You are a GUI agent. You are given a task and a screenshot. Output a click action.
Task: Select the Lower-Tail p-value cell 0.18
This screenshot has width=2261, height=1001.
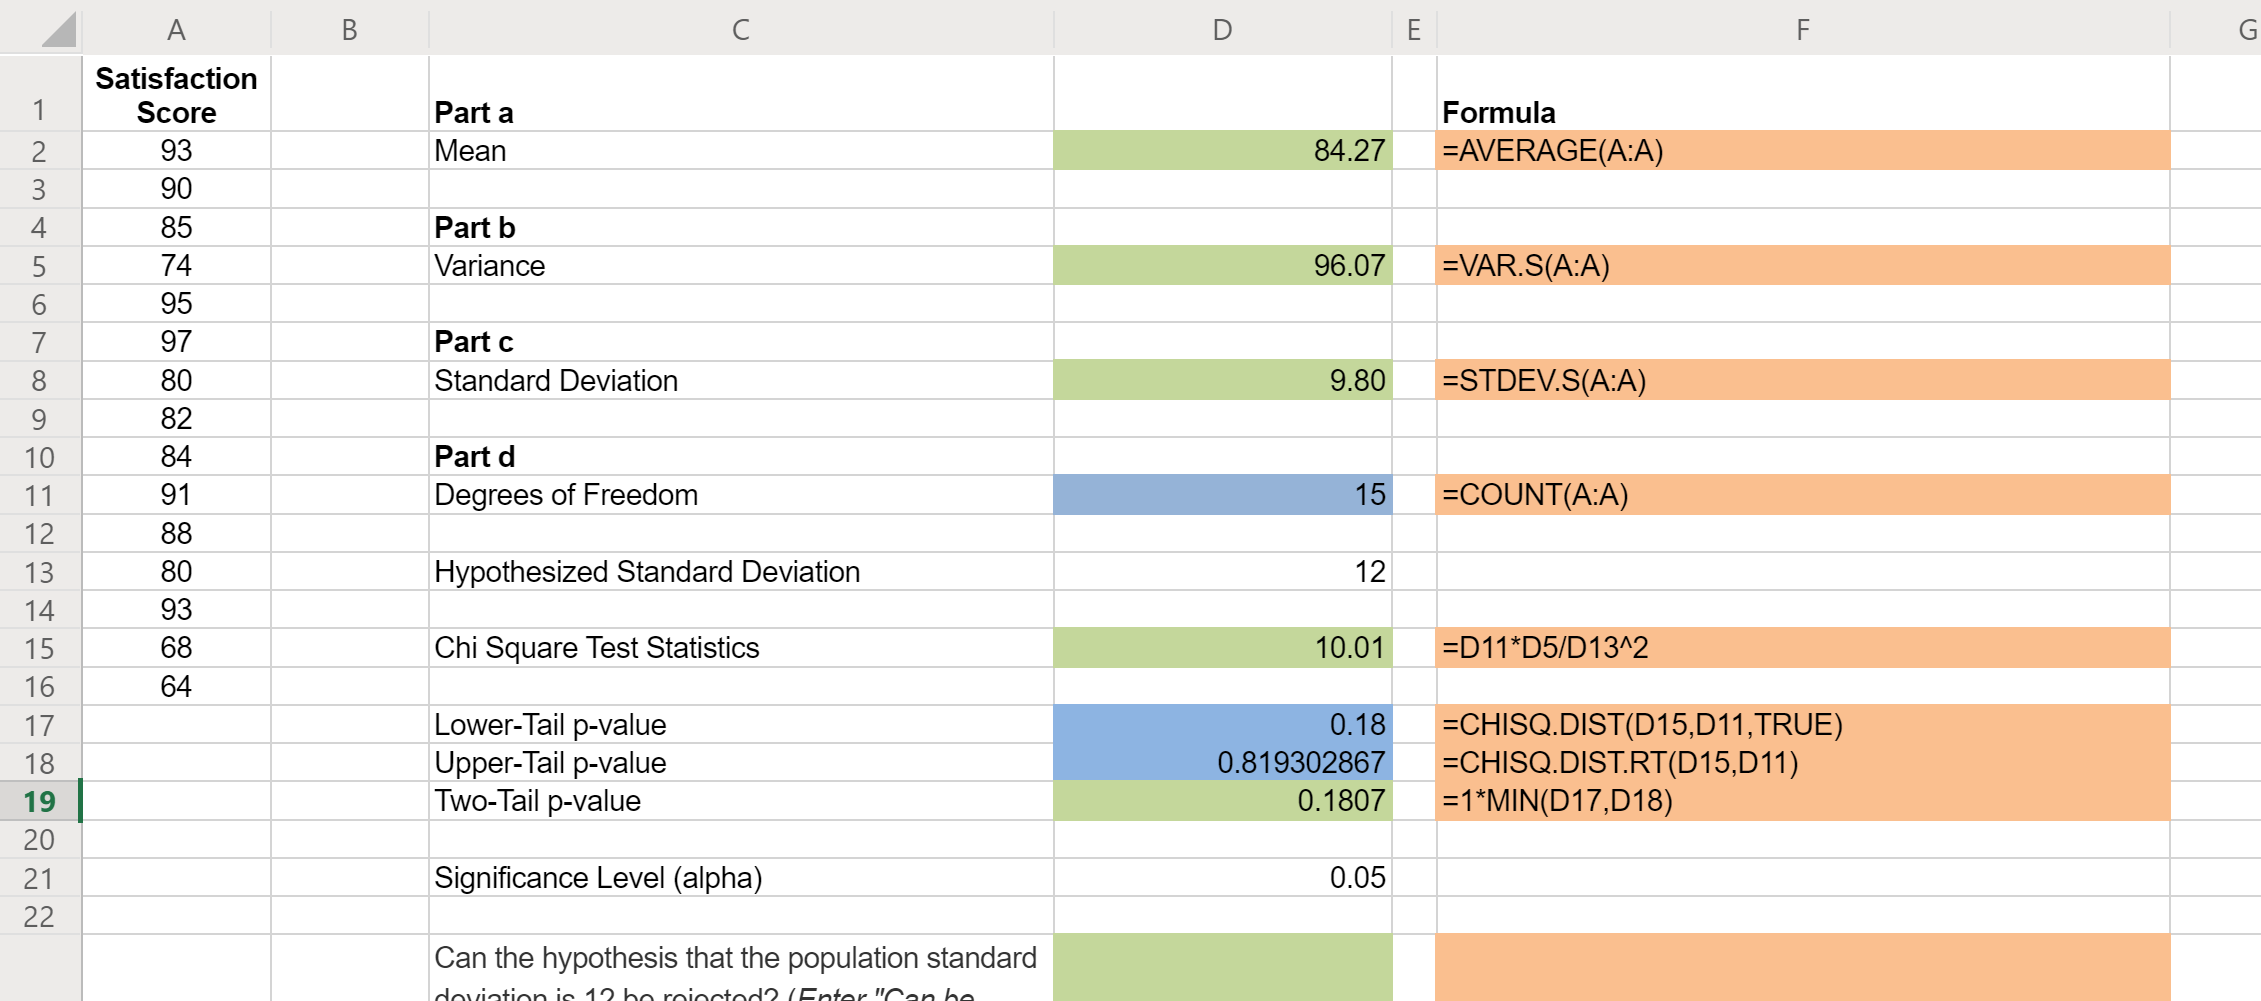tap(1221, 724)
